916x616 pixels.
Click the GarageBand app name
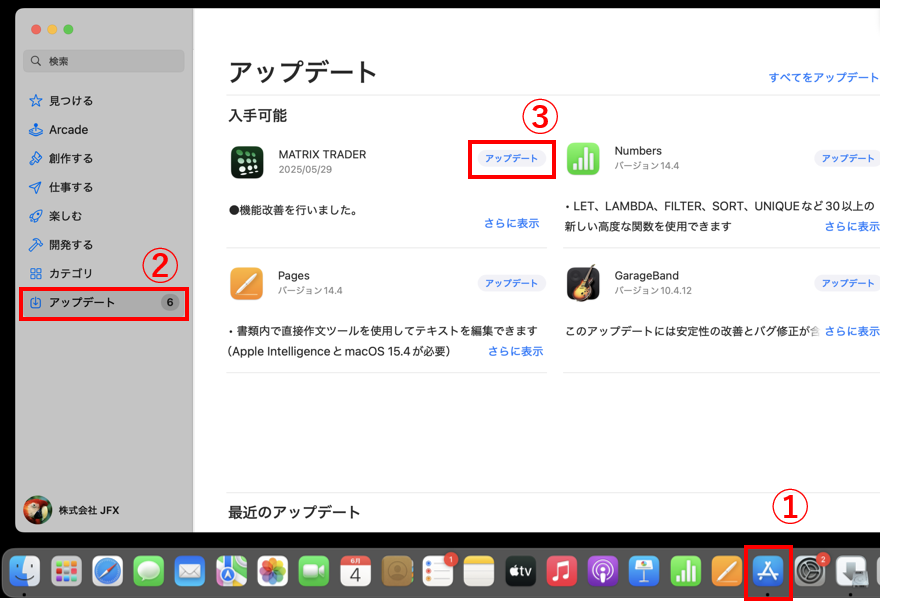[646, 275]
